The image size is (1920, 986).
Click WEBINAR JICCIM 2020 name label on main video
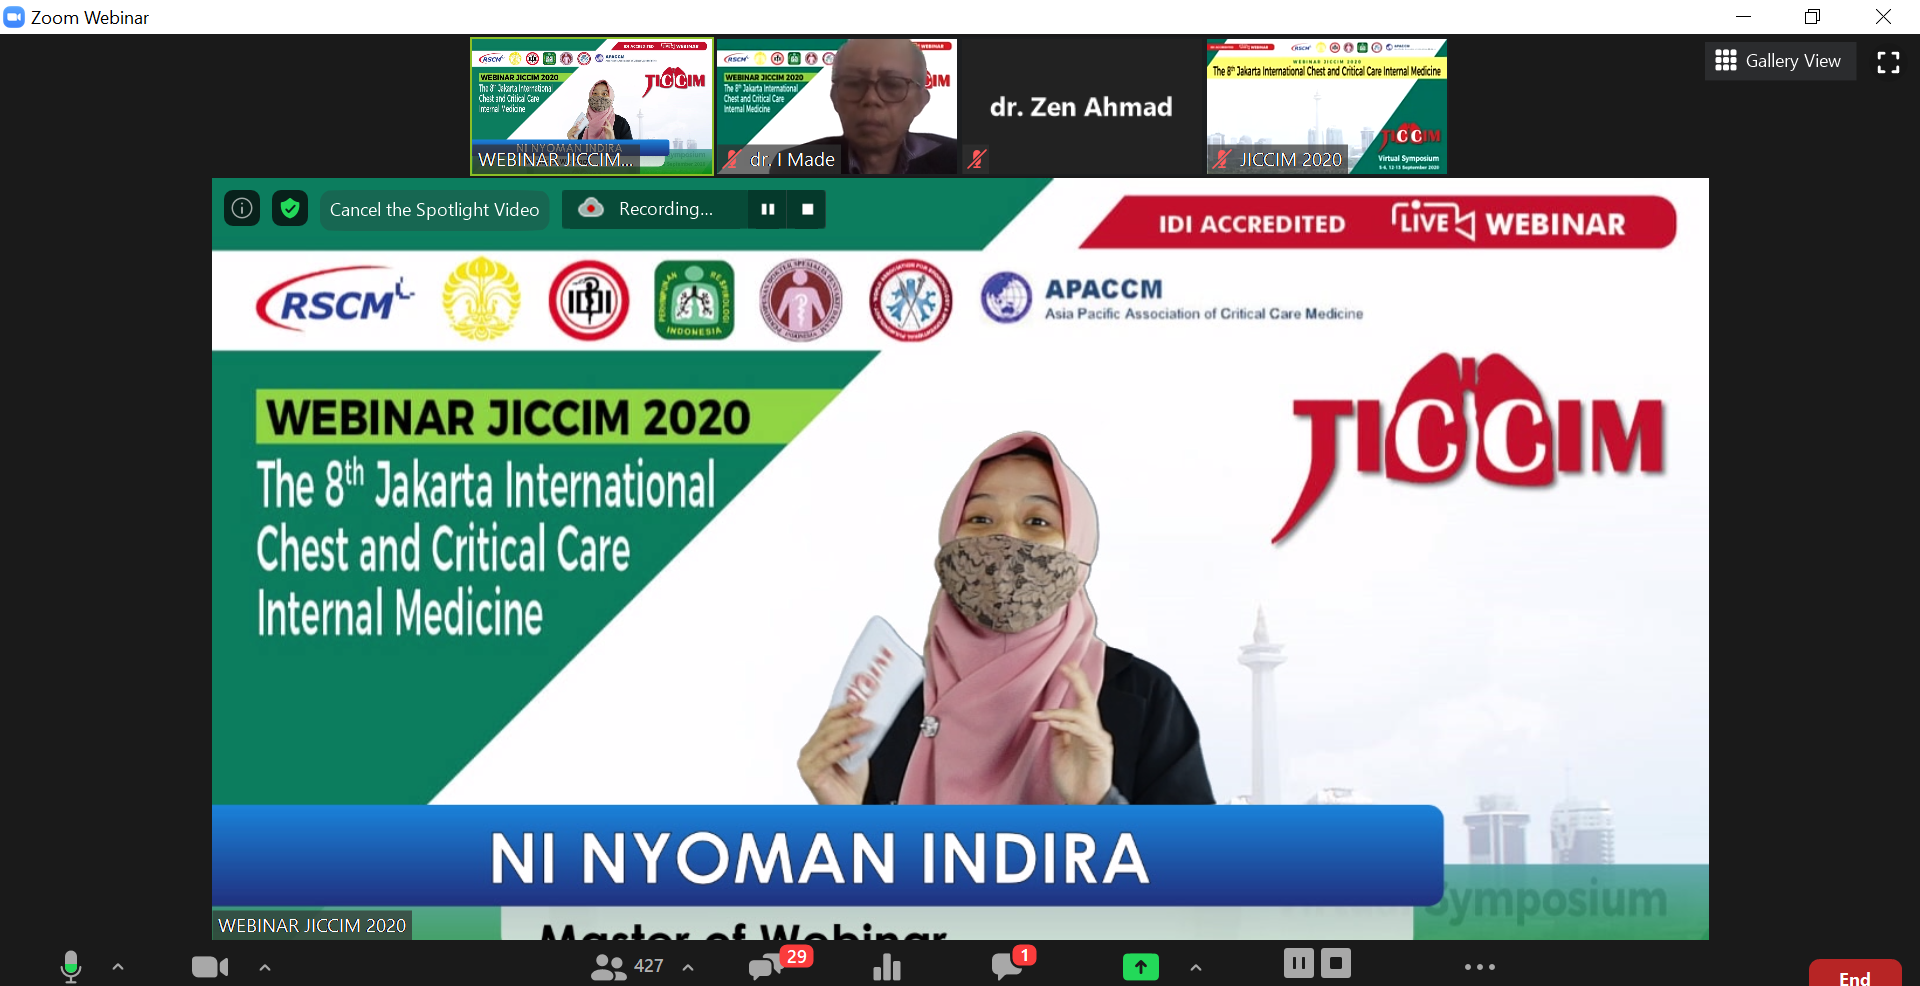[x=312, y=925]
